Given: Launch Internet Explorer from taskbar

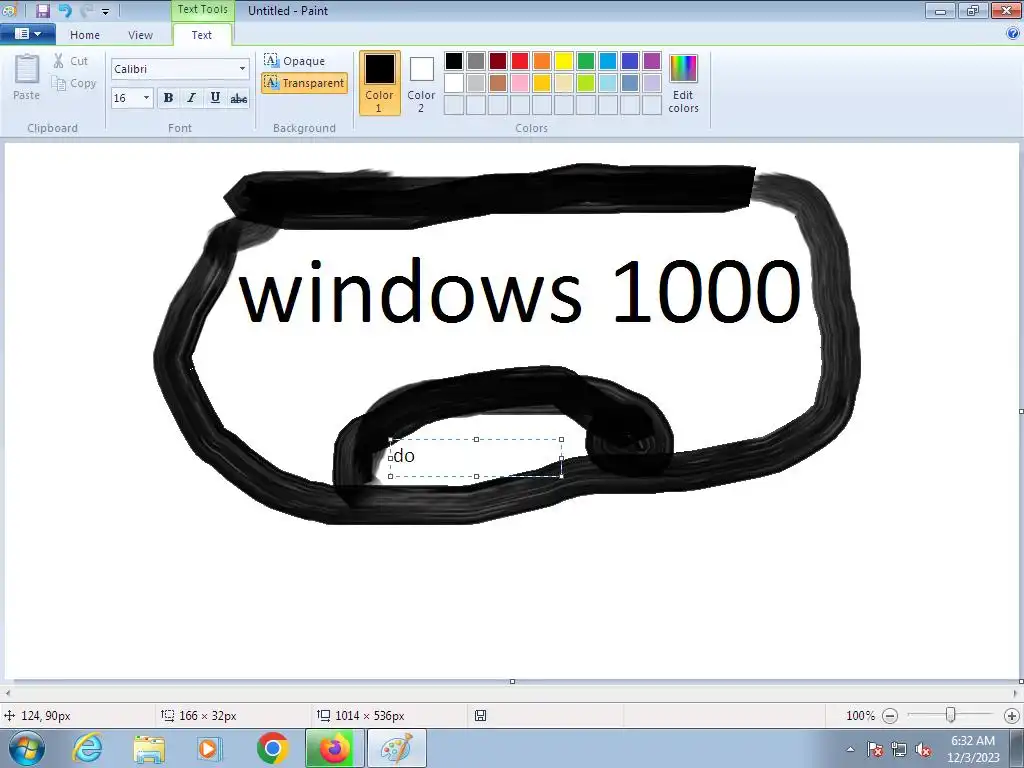Looking at the screenshot, I should (x=87, y=748).
